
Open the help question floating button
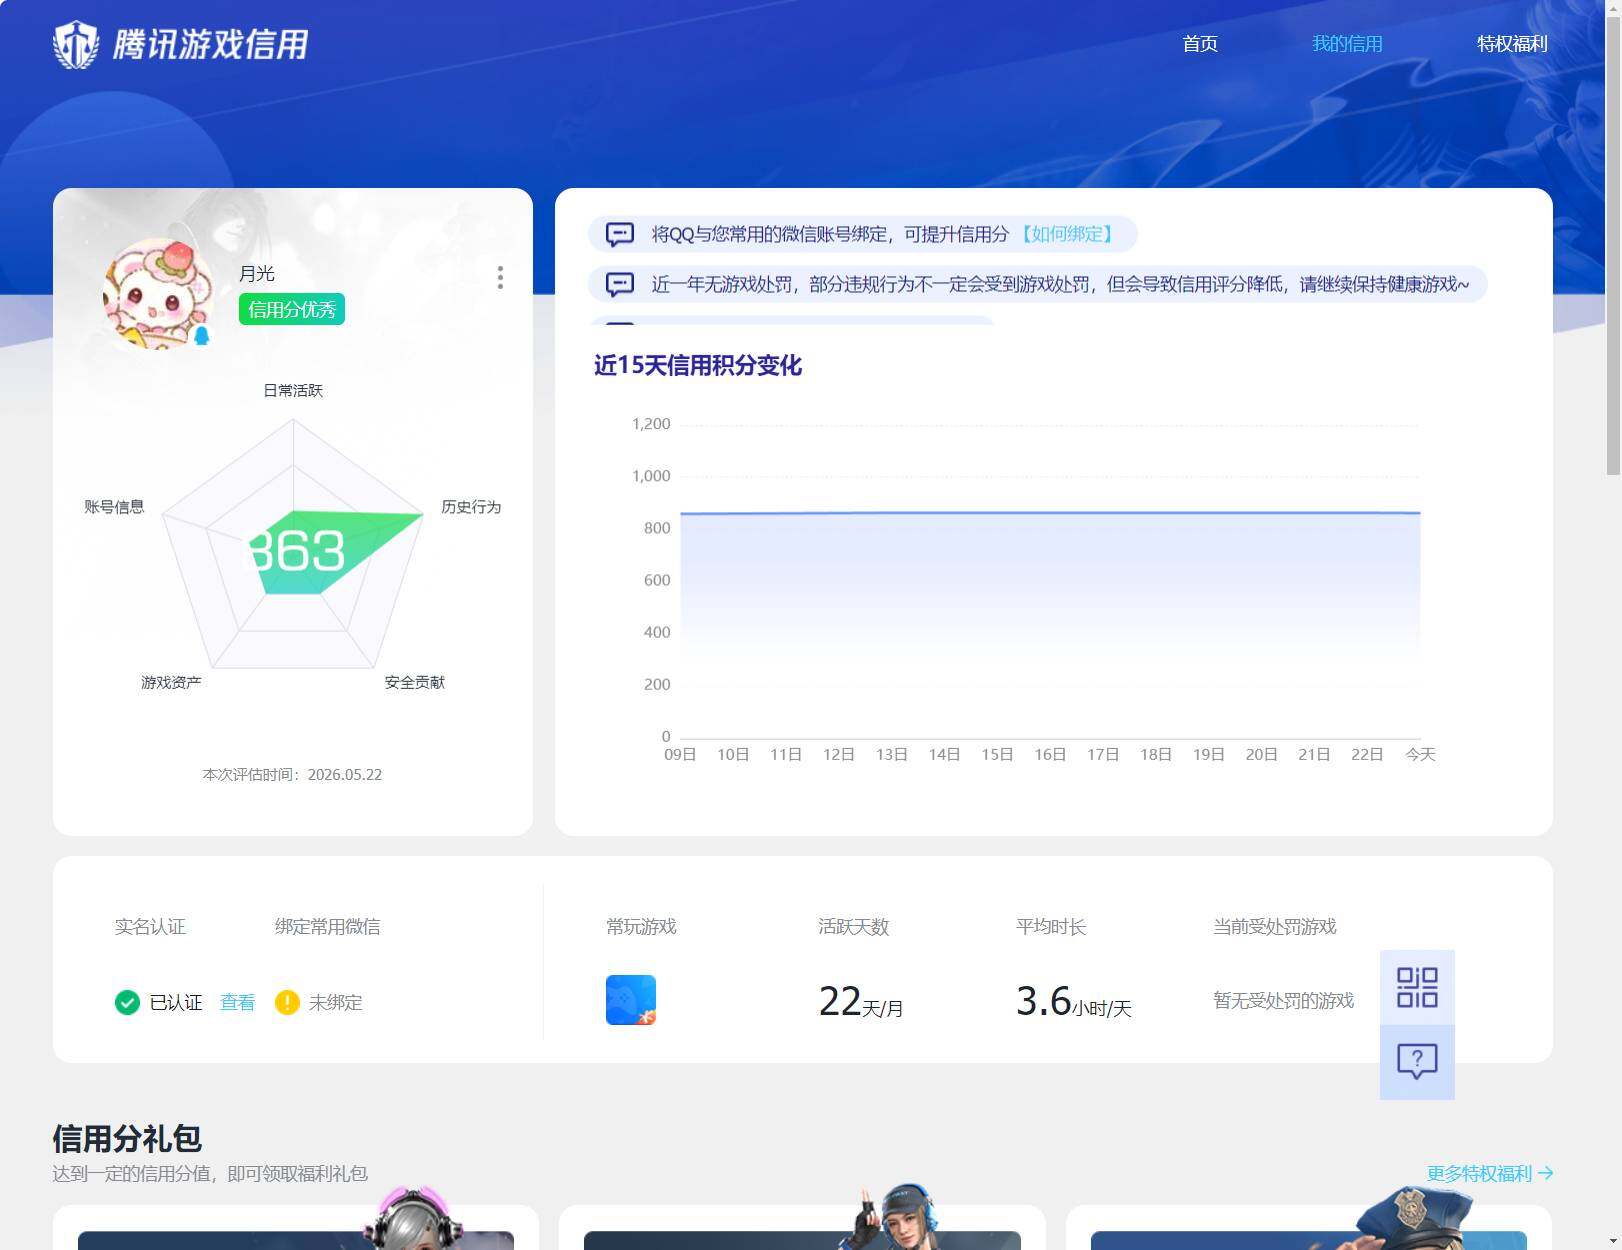tap(1417, 1062)
